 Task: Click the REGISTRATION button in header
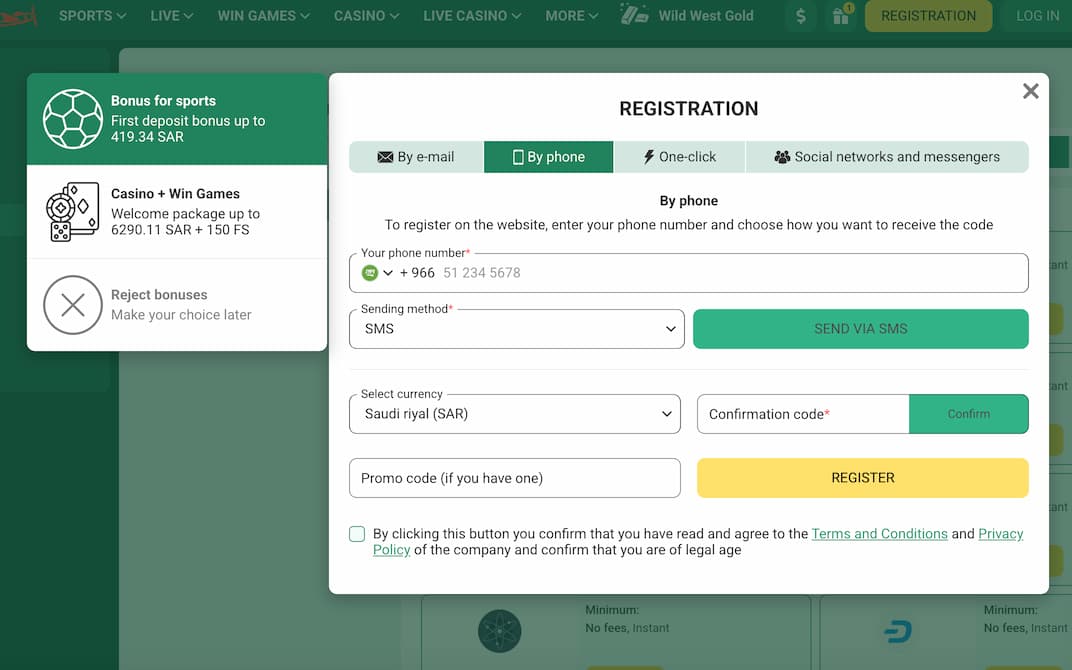pyautogui.click(x=928, y=16)
